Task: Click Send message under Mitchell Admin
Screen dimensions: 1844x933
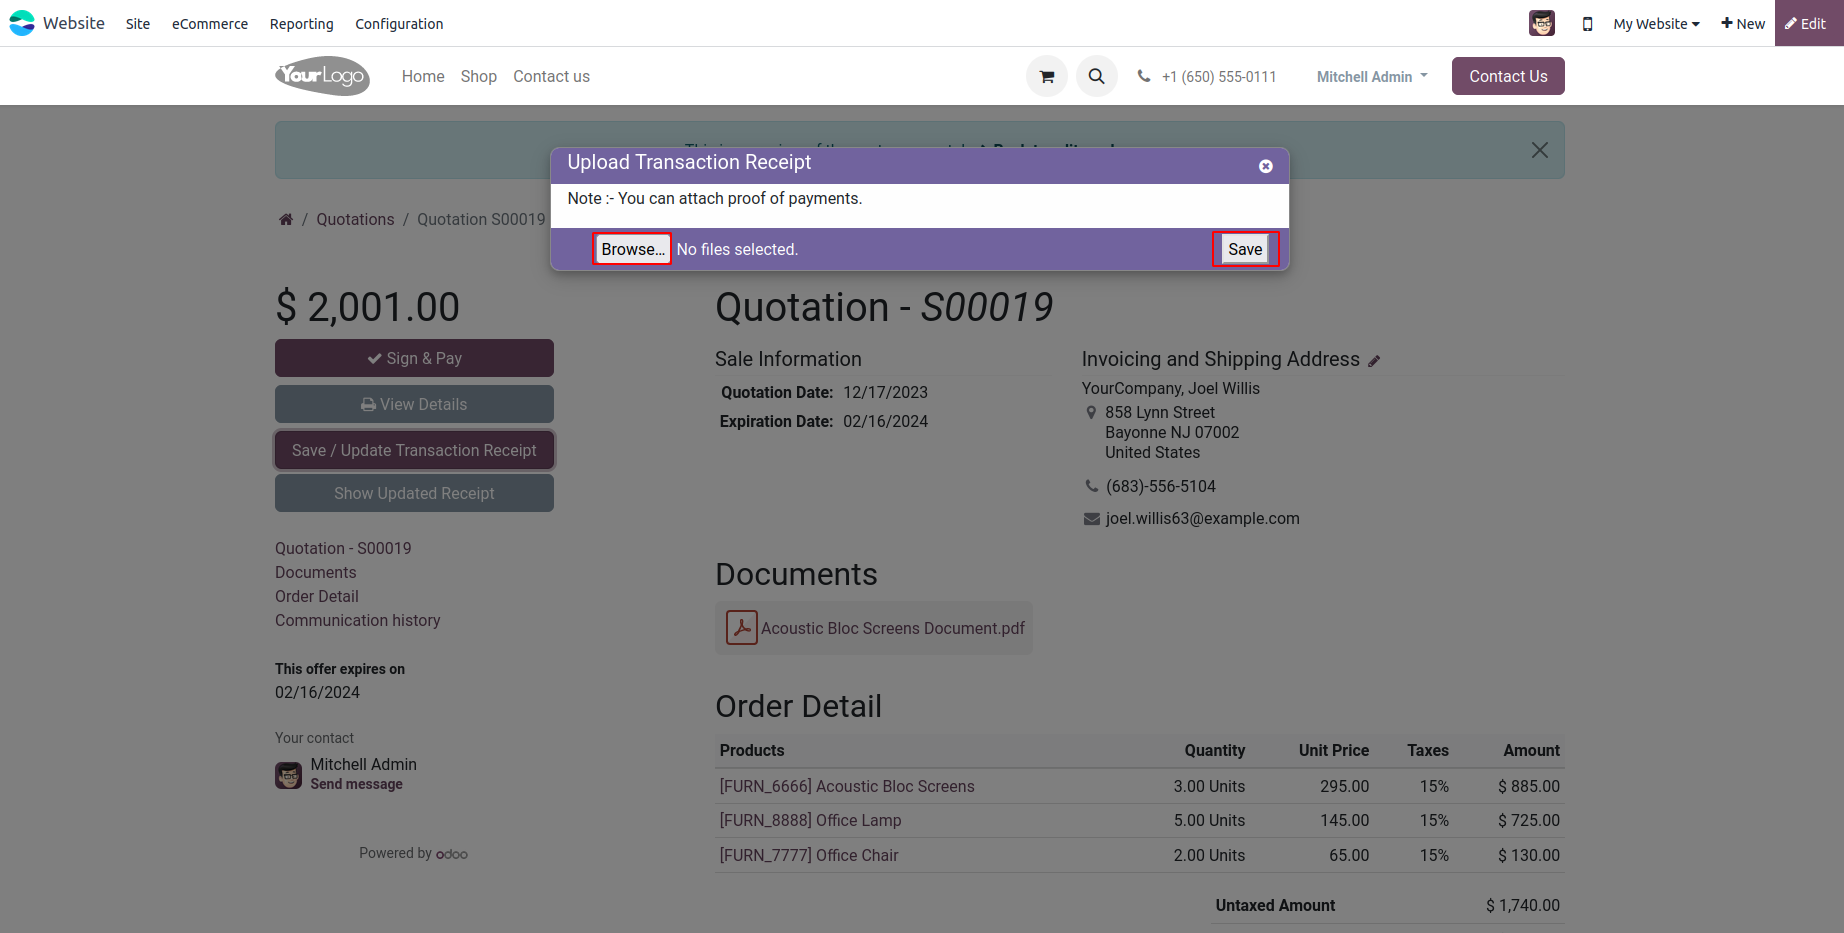Action: (356, 785)
